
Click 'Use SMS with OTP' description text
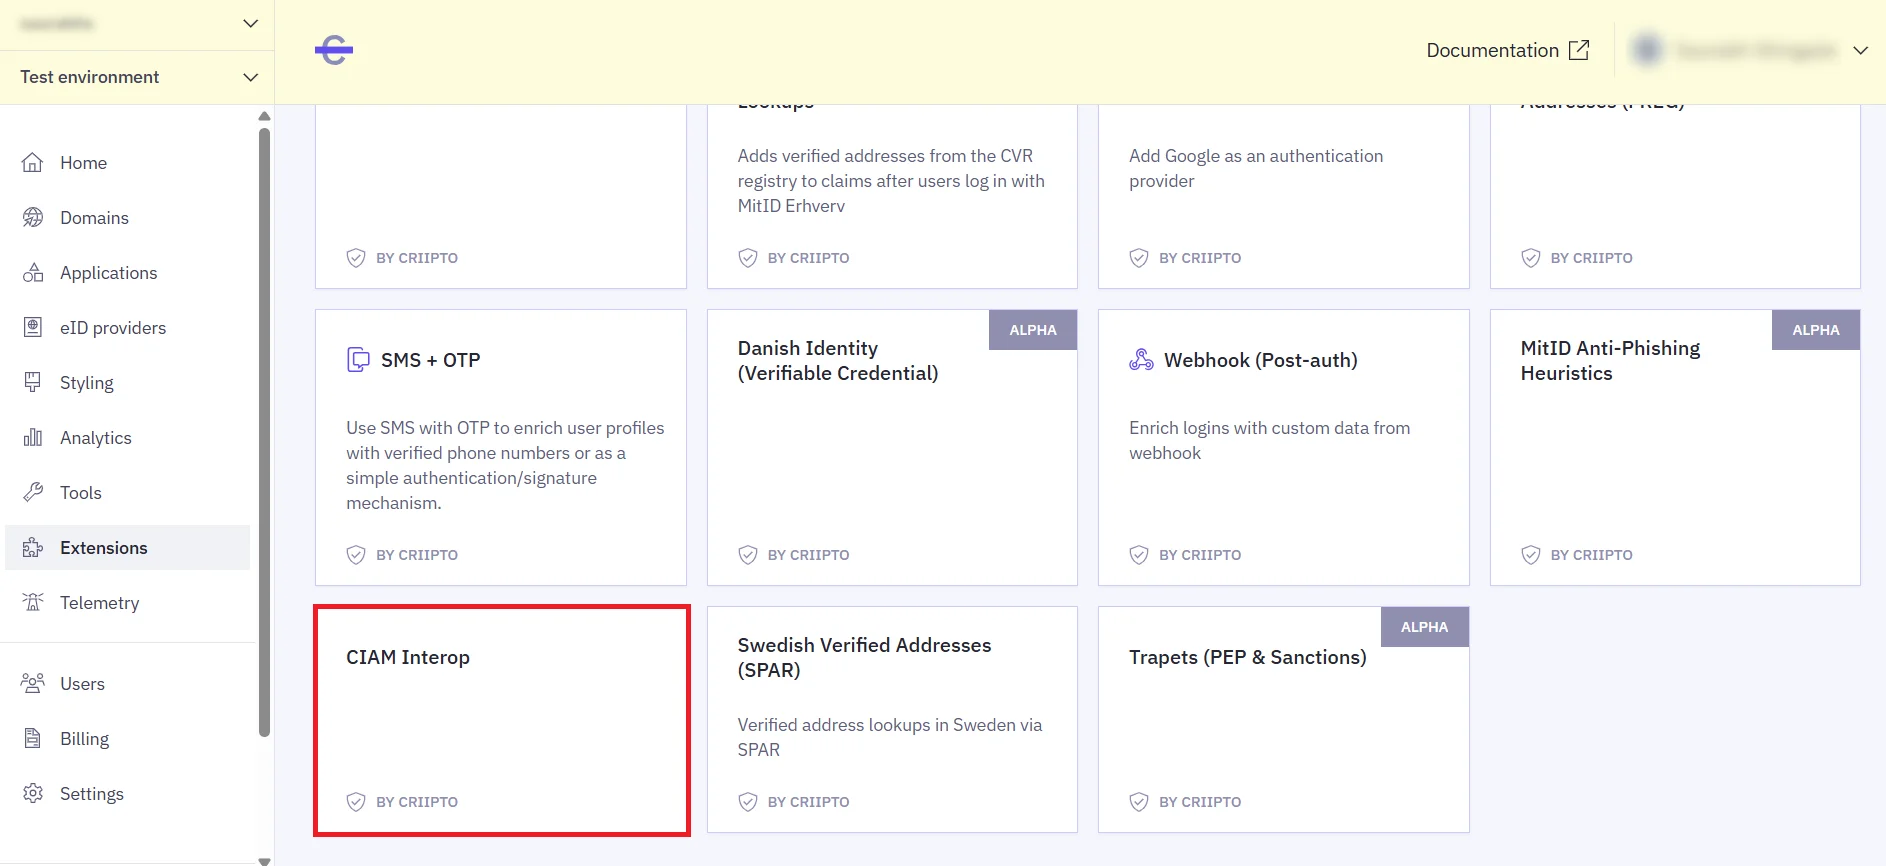tap(505, 465)
